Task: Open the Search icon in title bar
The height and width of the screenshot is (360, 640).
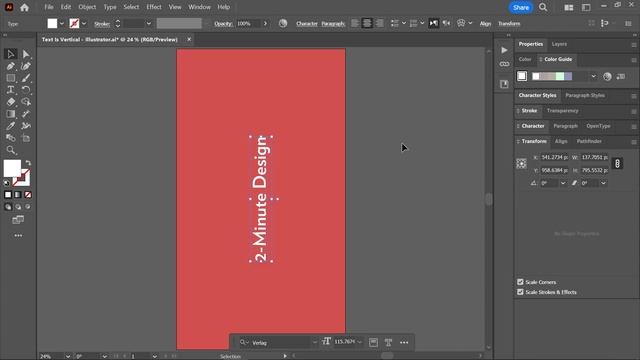Action: click(543, 7)
